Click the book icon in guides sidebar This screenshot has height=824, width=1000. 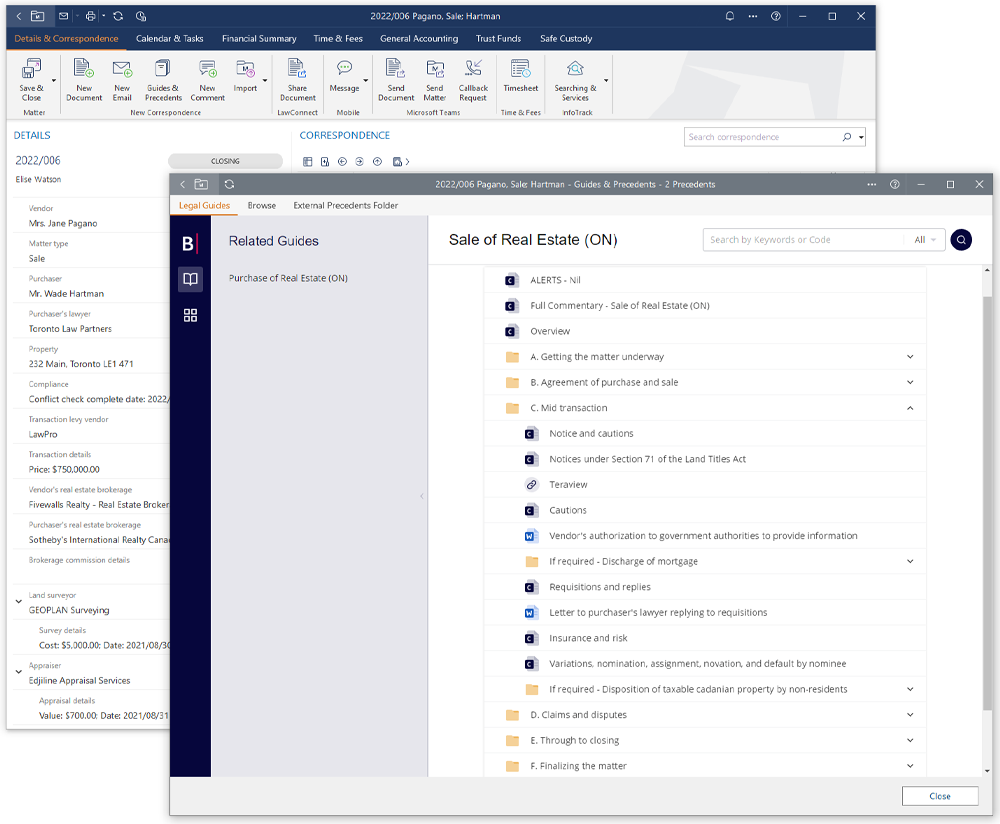coord(190,279)
